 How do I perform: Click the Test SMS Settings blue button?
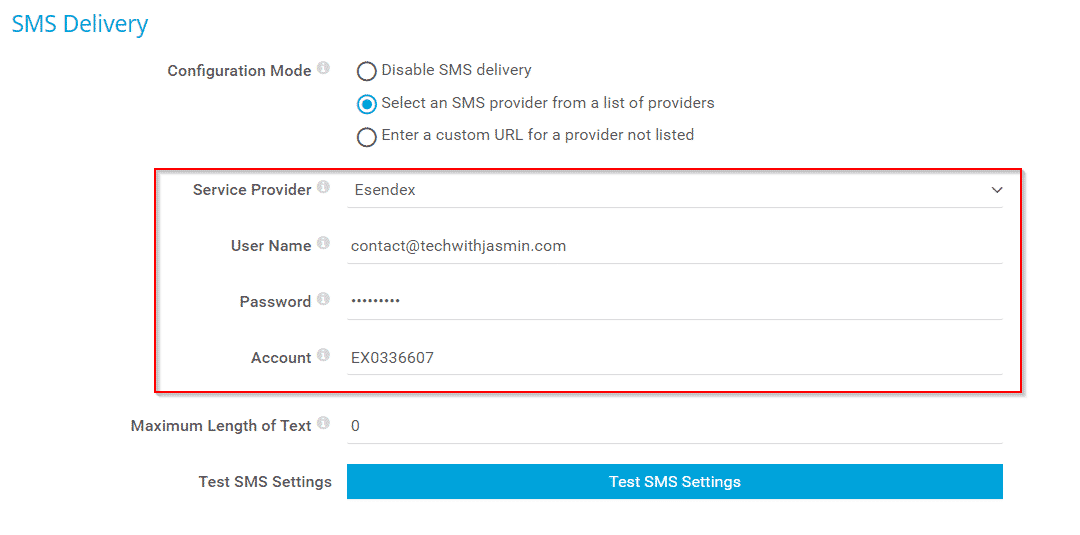(x=674, y=481)
